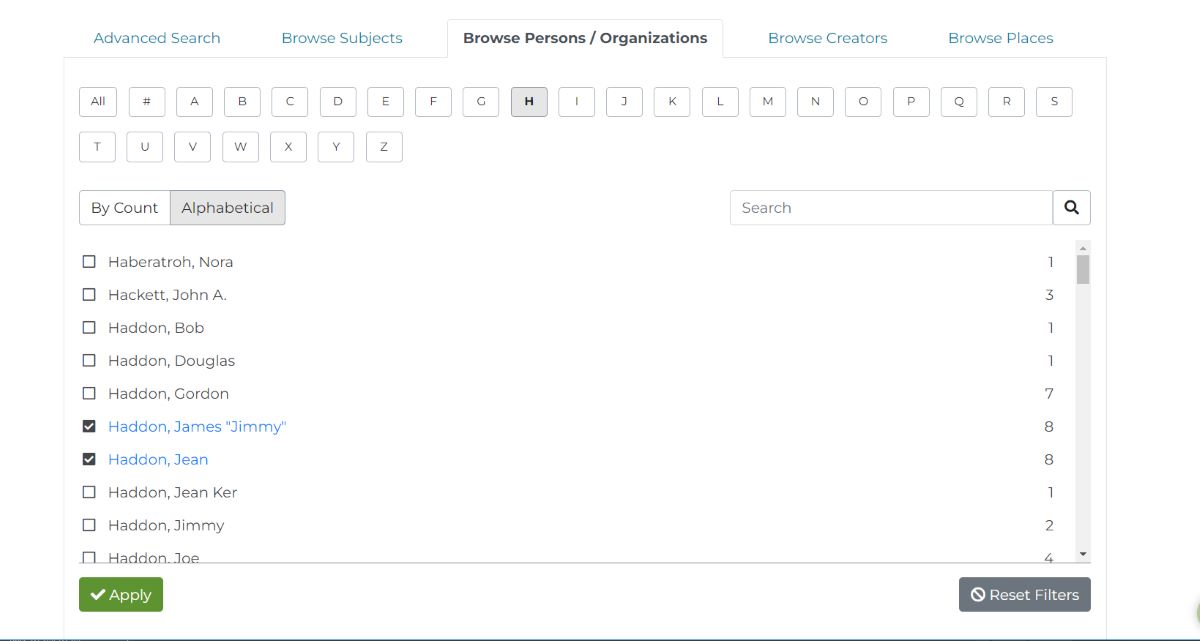Image resolution: width=1200 pixels, height=641 pixels.
Task: Check the Haberatroh, Nora checkbox
Action: pos(89,262)
